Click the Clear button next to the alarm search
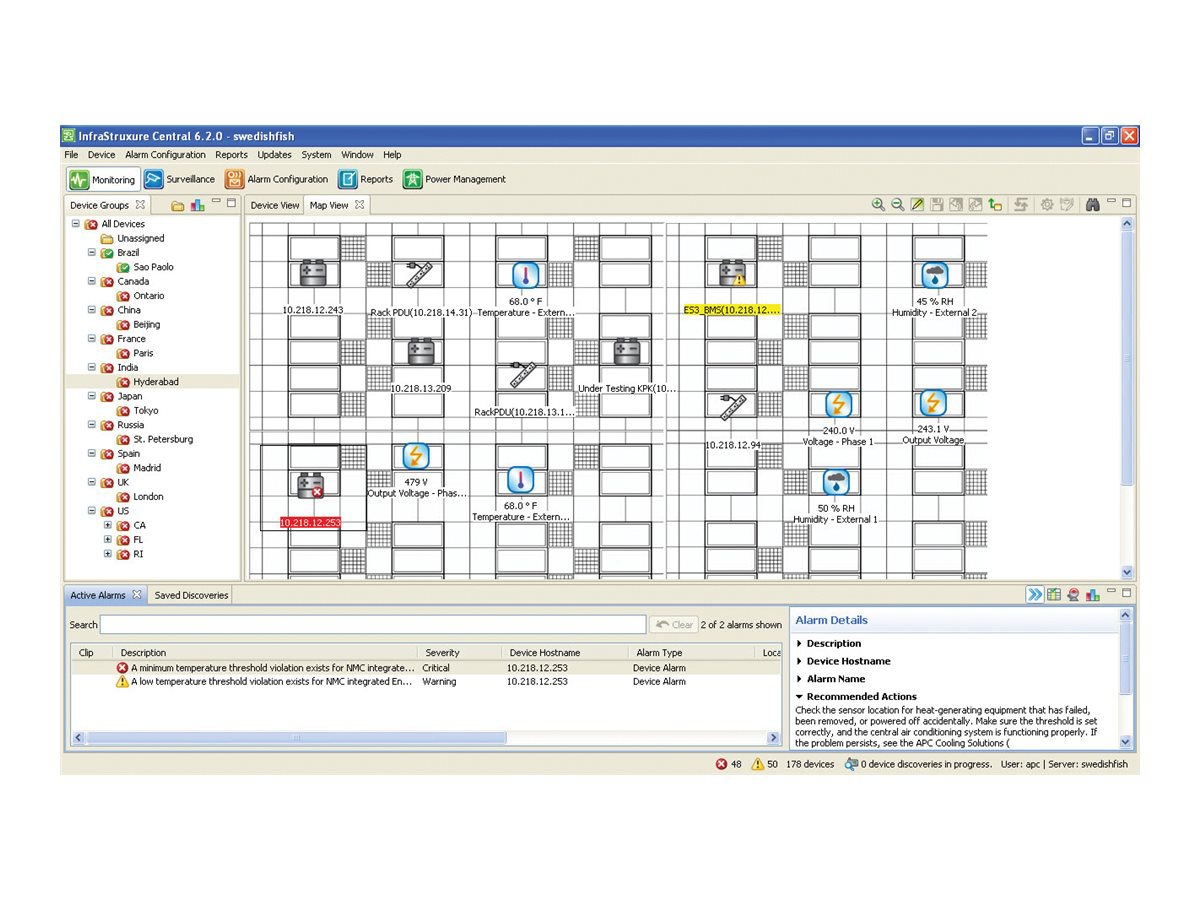 [x=674, y=624]
